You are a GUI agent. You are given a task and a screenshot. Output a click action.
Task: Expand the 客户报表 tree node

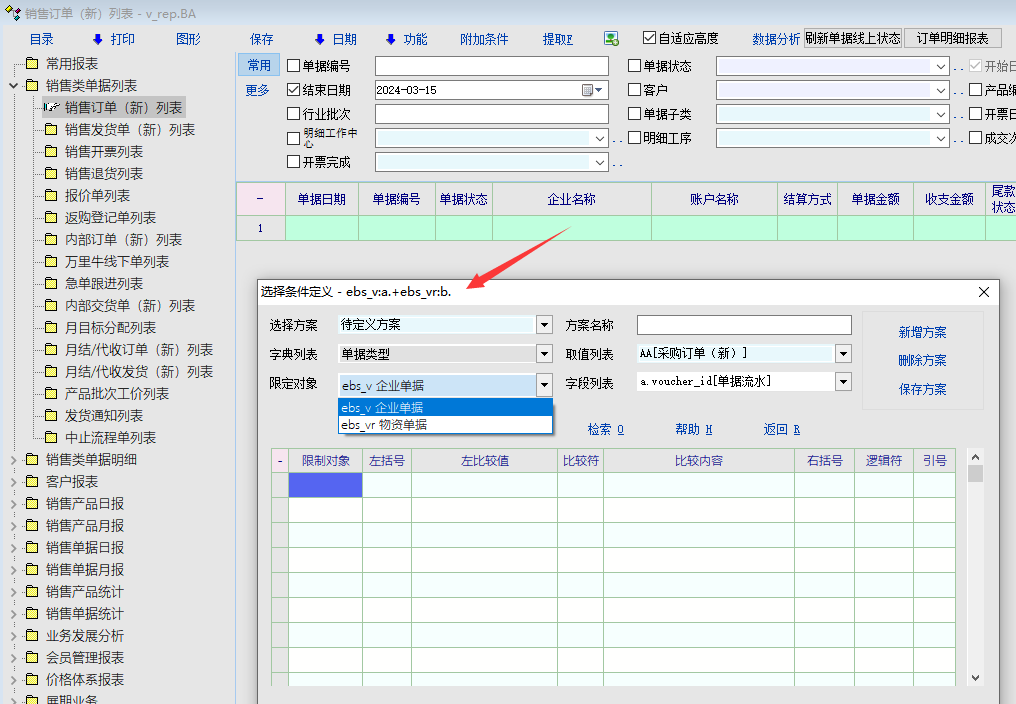[x=14, y=482]
